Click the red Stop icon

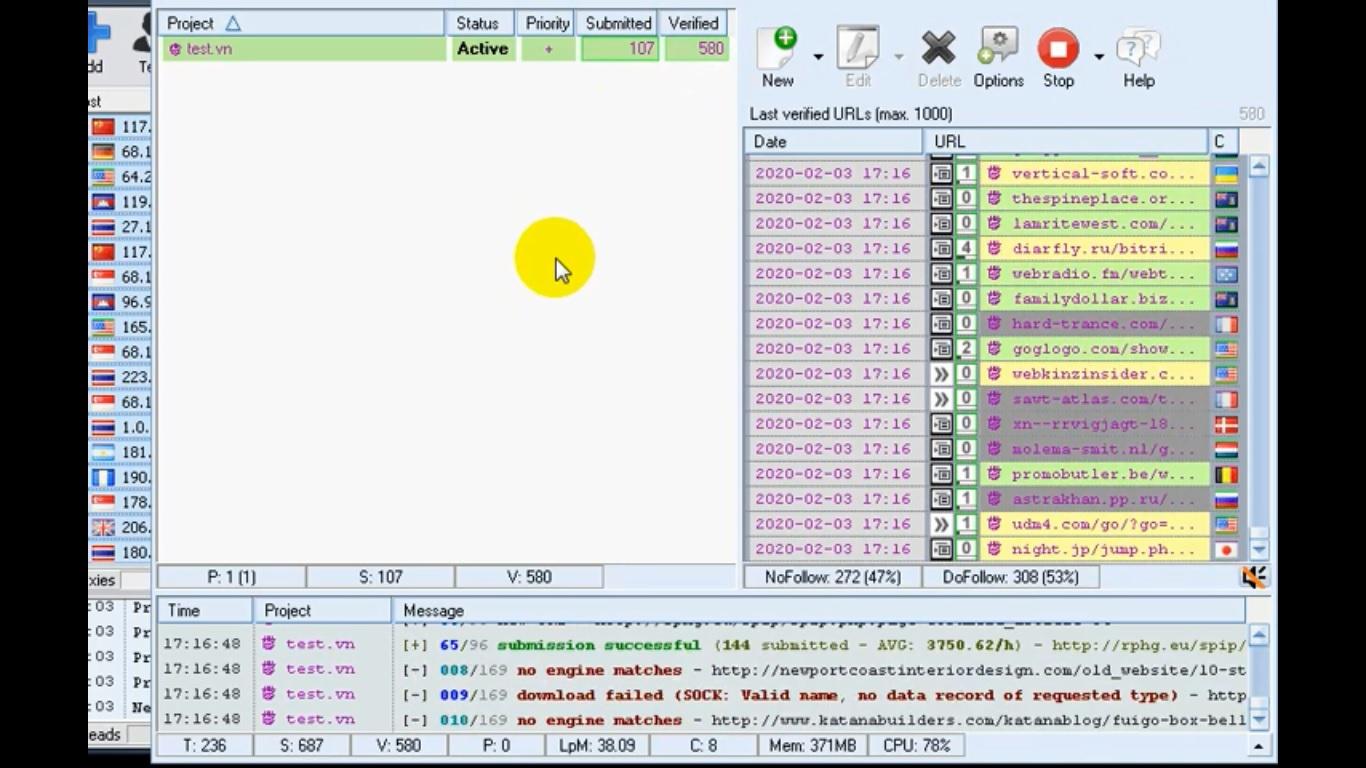(1058, 47)
